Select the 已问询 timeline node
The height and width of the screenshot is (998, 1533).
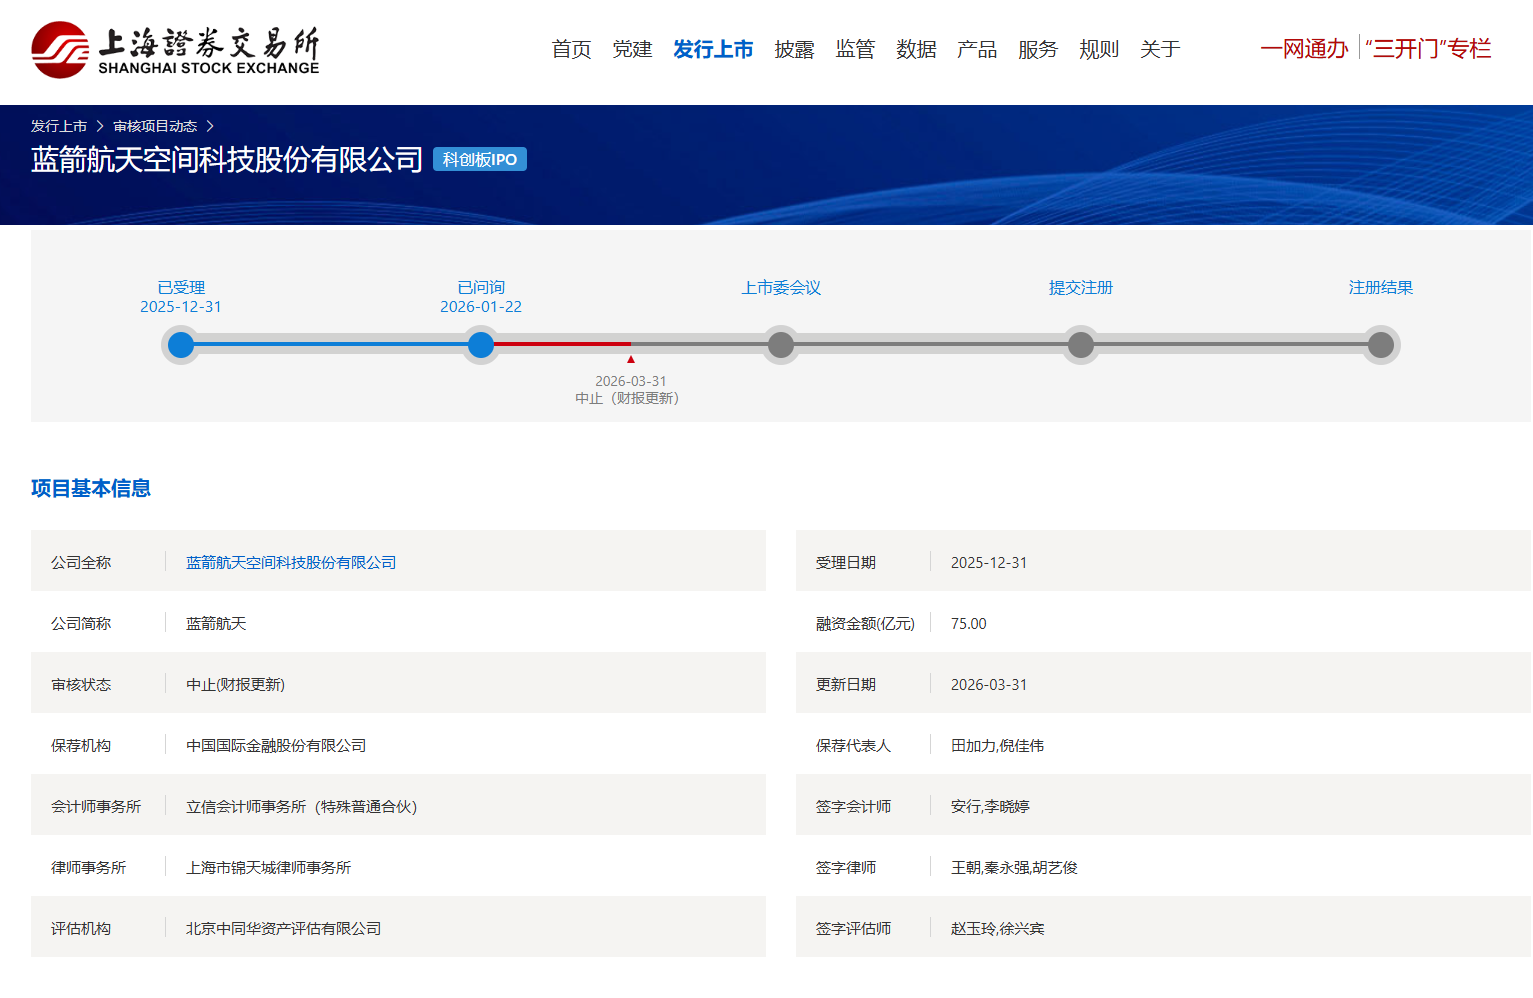[480, 345]
